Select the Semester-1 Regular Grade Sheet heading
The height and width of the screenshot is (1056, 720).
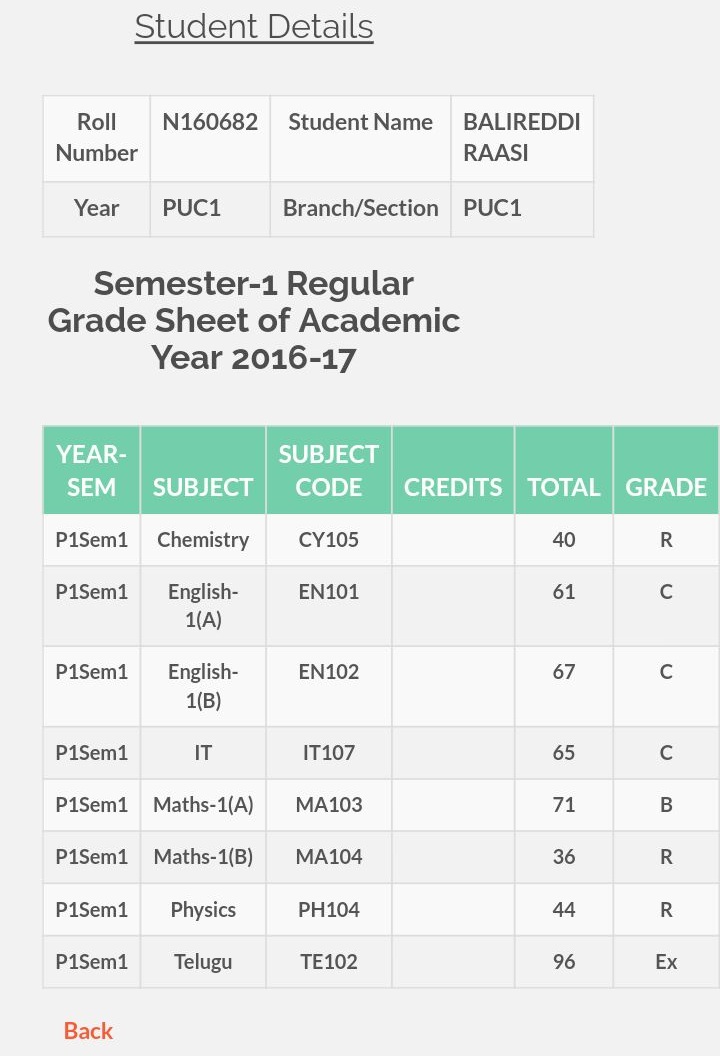(254, 321)
